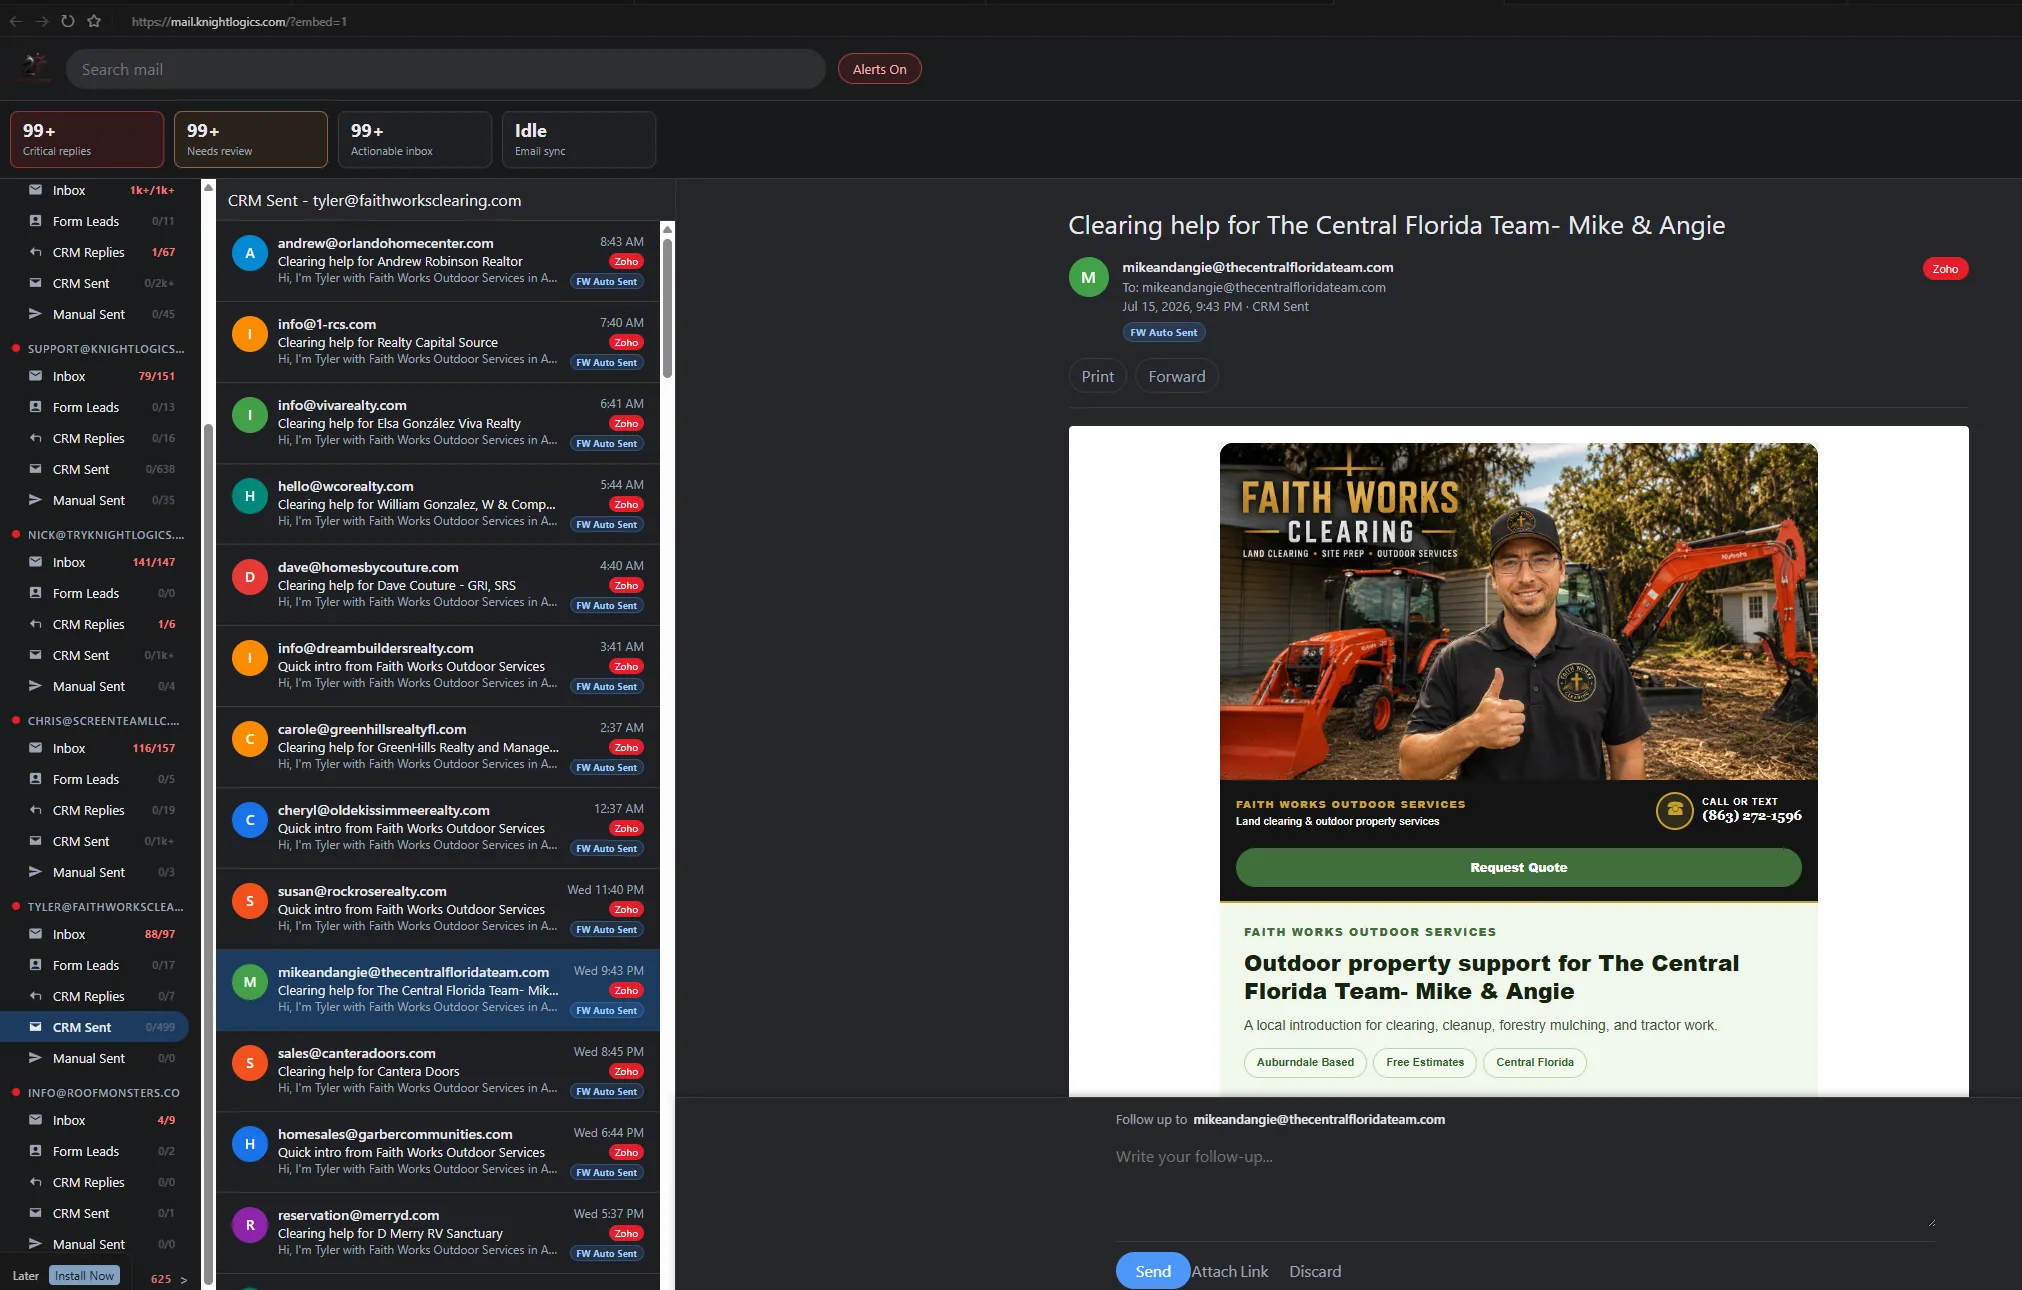Click the browser address bar URL

click(x=239, y=21)
